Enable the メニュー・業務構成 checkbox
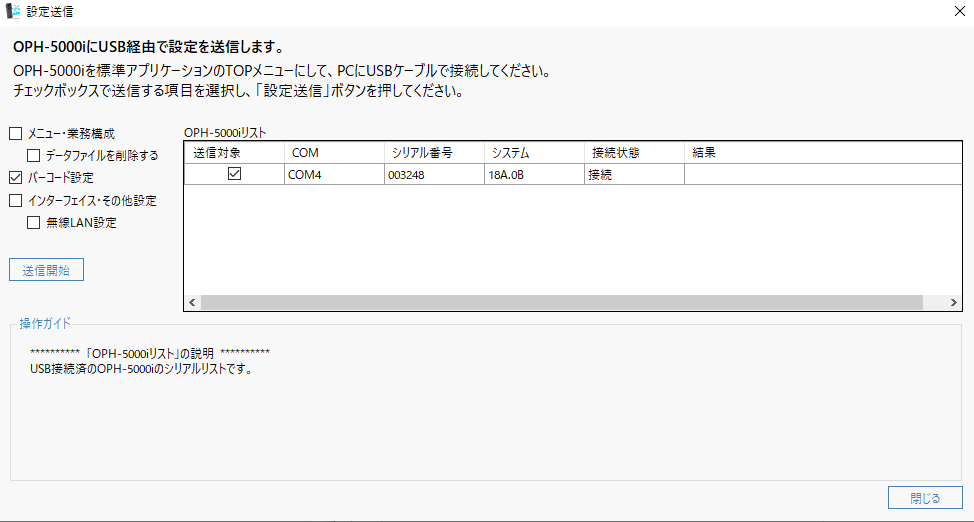 [x=16, y=133]
